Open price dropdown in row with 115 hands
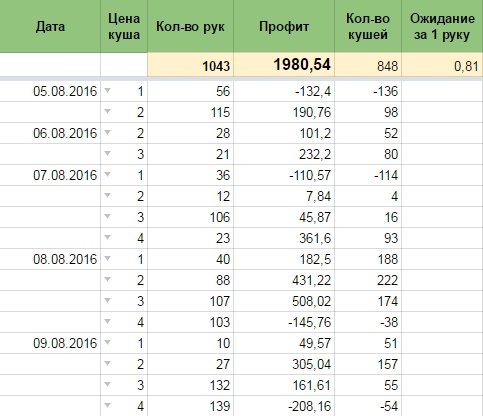483x416 pixels. 107,111
